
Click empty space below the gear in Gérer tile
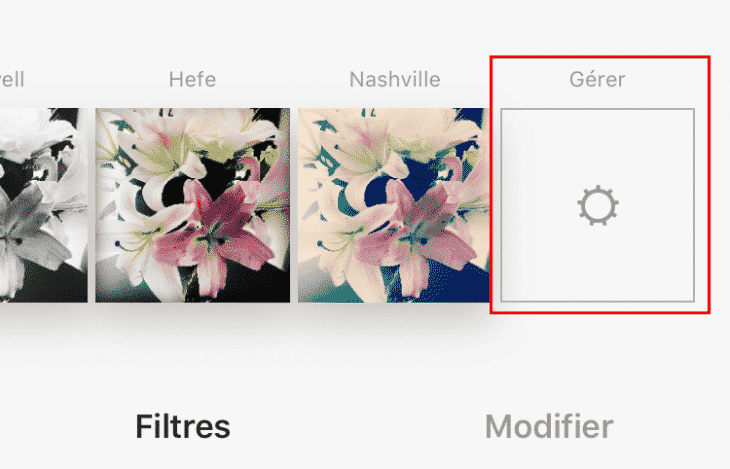pyautogui.click(x=598, y=265)
